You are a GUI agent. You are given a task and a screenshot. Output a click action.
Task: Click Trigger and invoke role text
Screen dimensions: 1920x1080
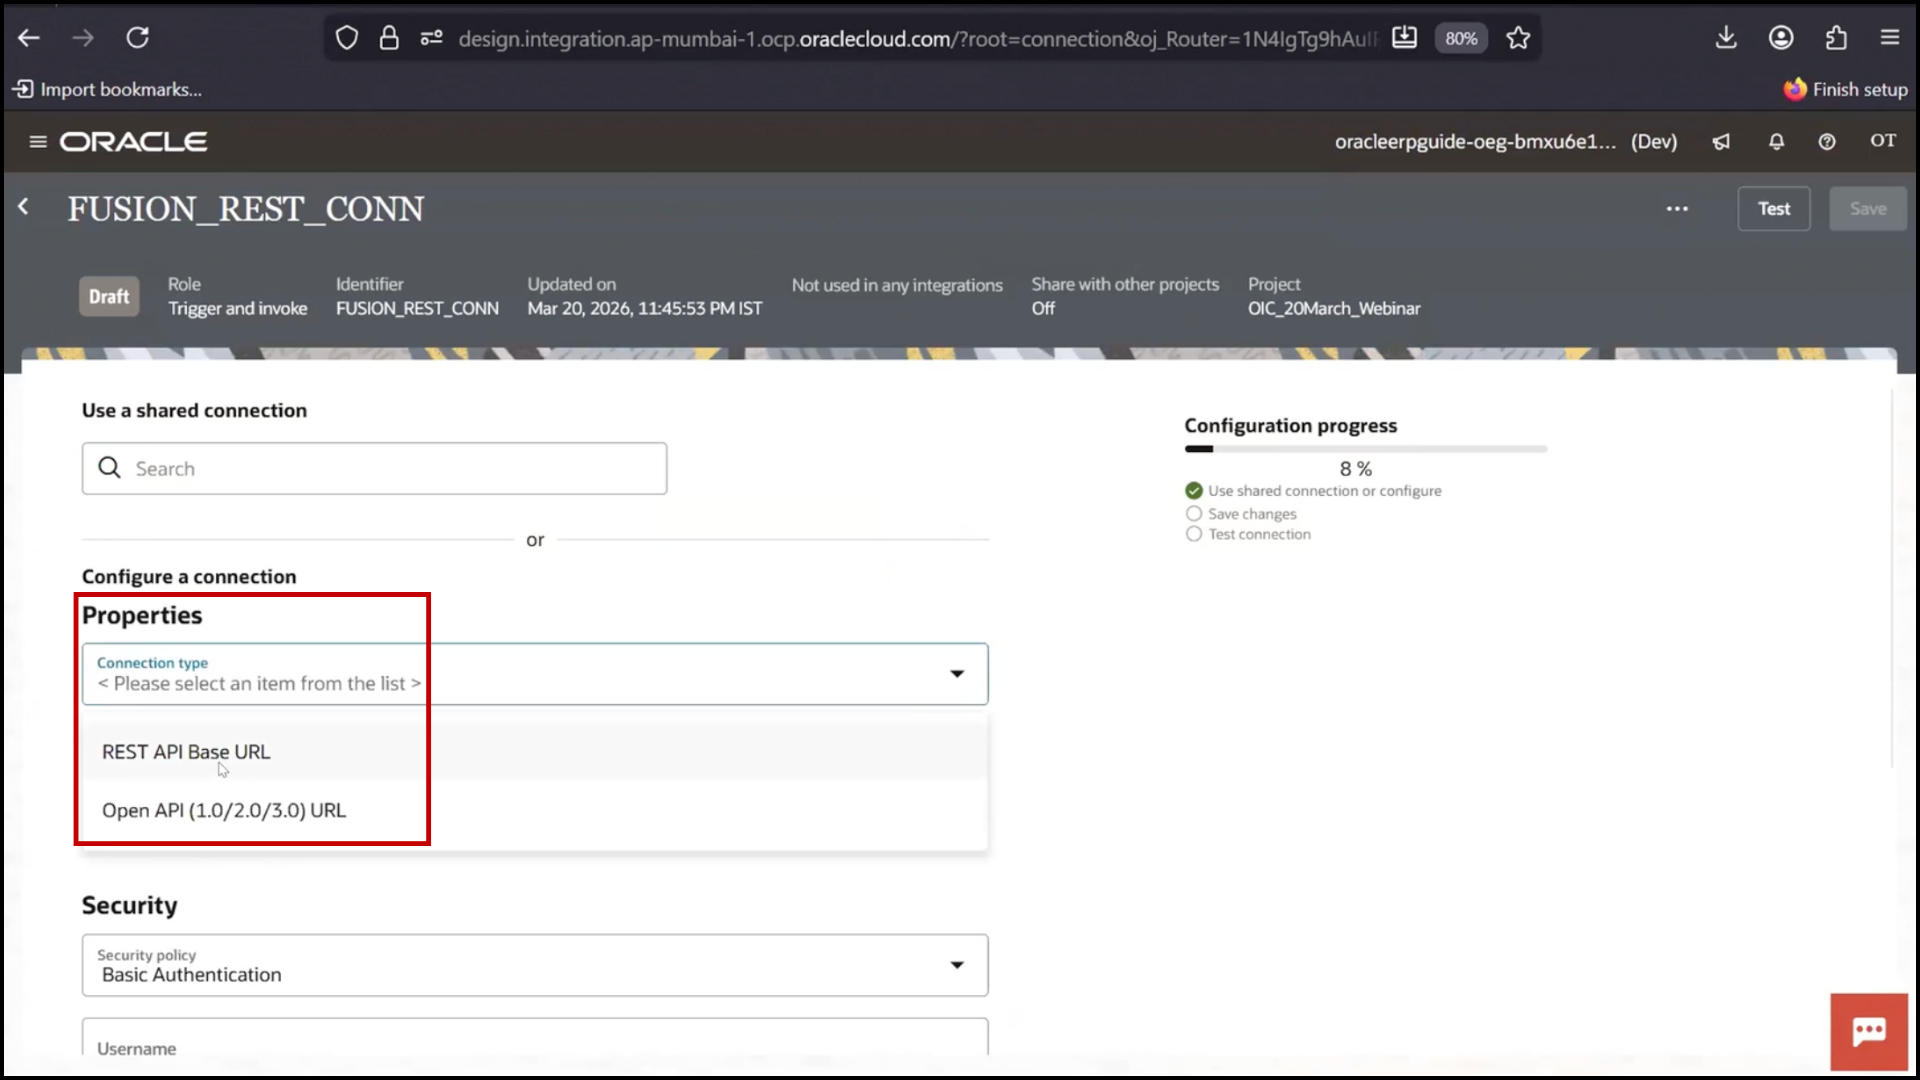pos(238,309)
